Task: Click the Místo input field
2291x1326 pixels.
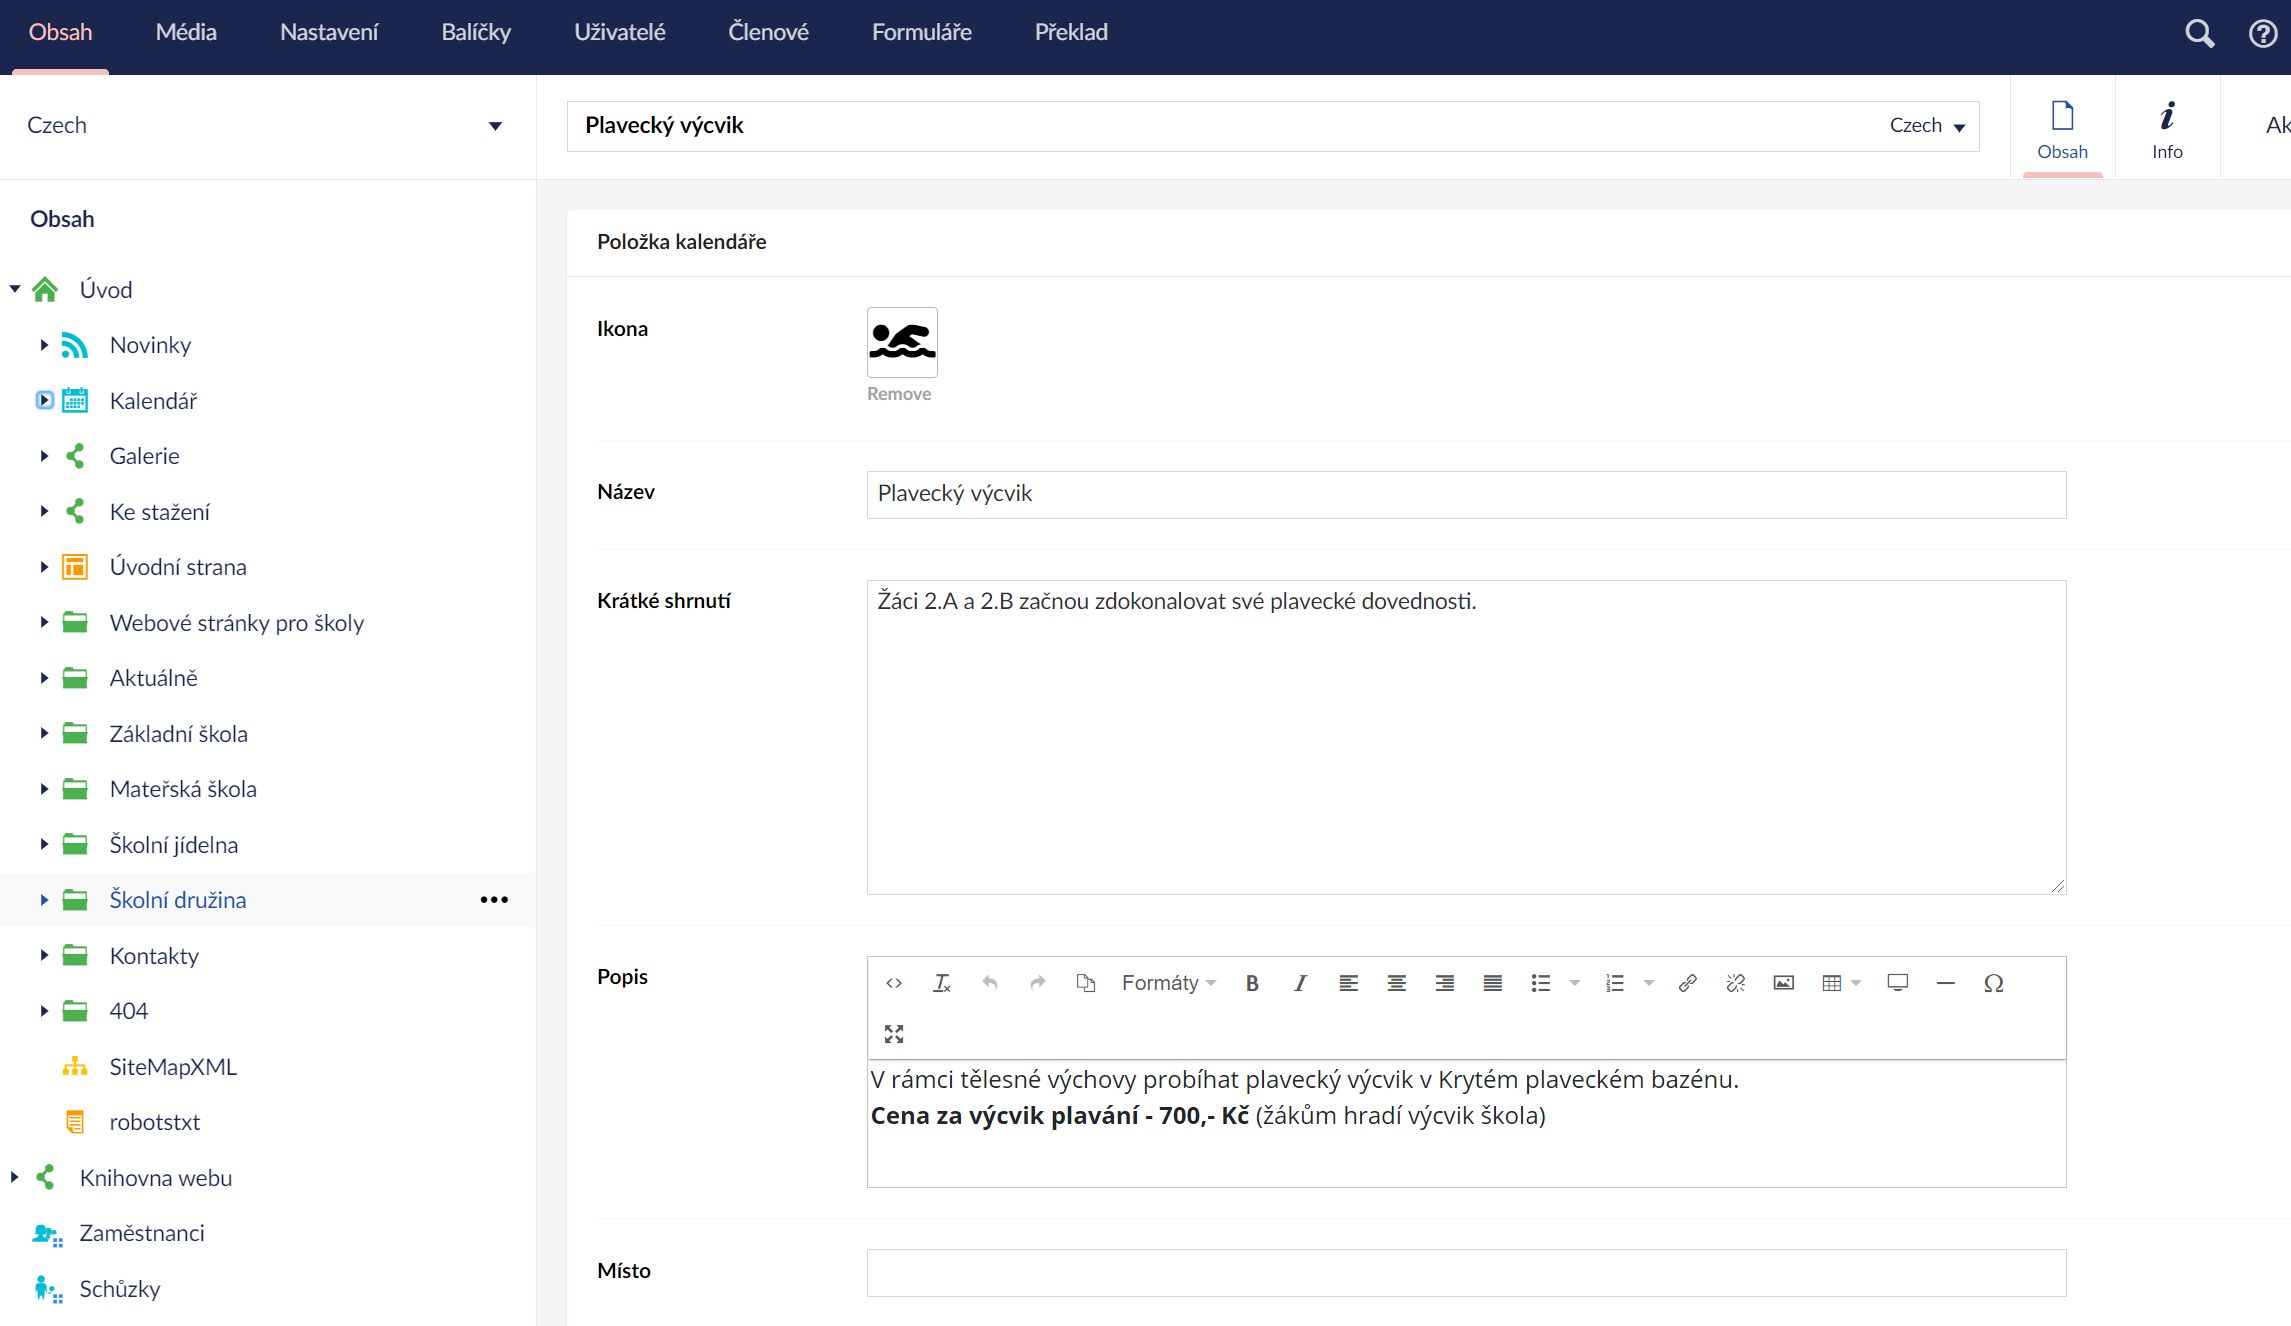Action: coord(1466,1273)
